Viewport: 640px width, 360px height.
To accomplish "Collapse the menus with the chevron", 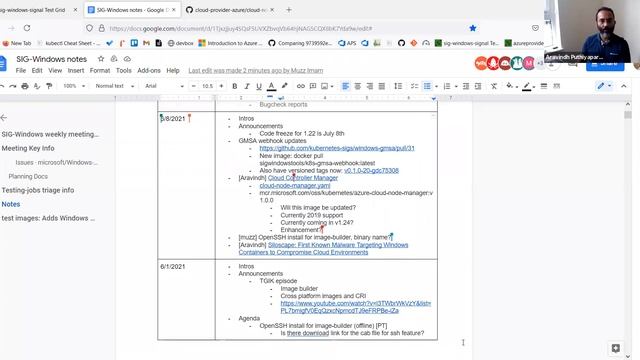I will click(x=624, y=86).
